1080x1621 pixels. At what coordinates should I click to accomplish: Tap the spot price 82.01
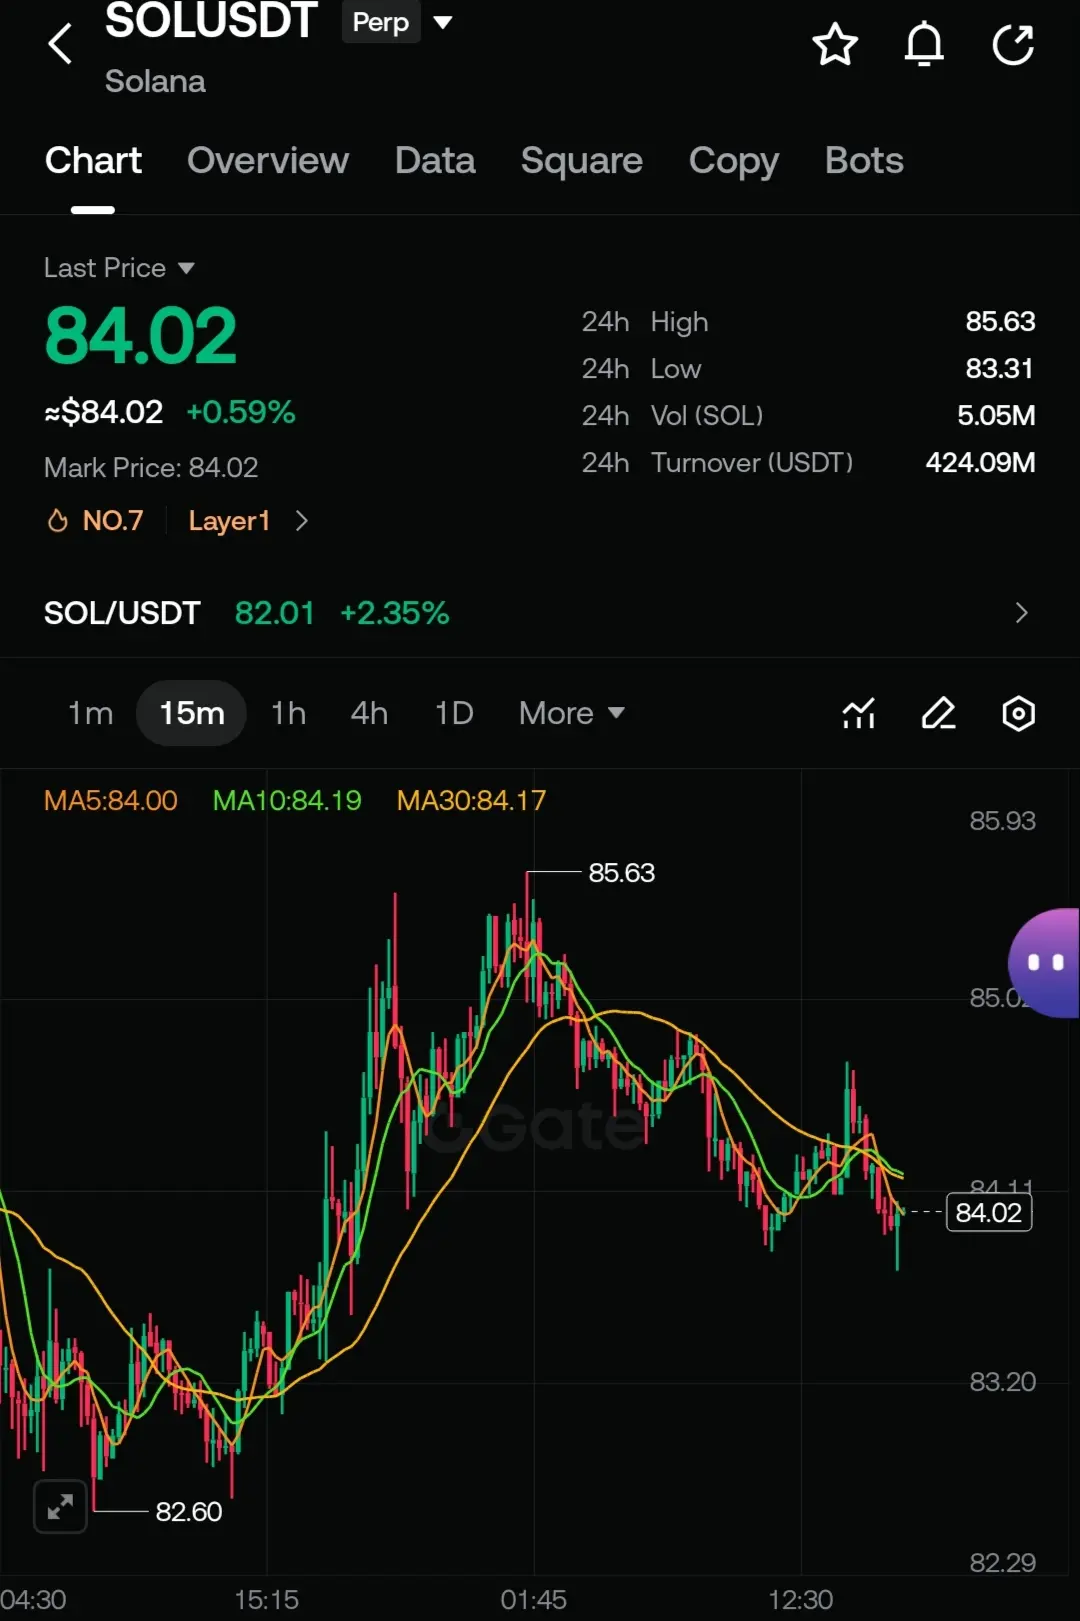point(274,613)
